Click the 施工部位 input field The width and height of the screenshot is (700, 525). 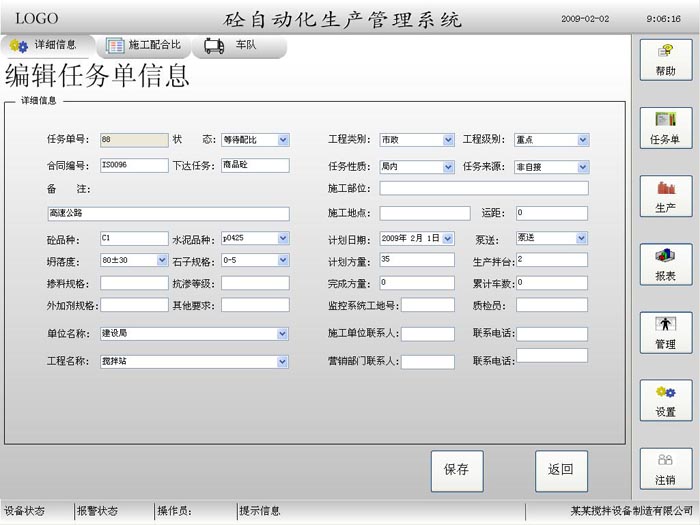484,188
